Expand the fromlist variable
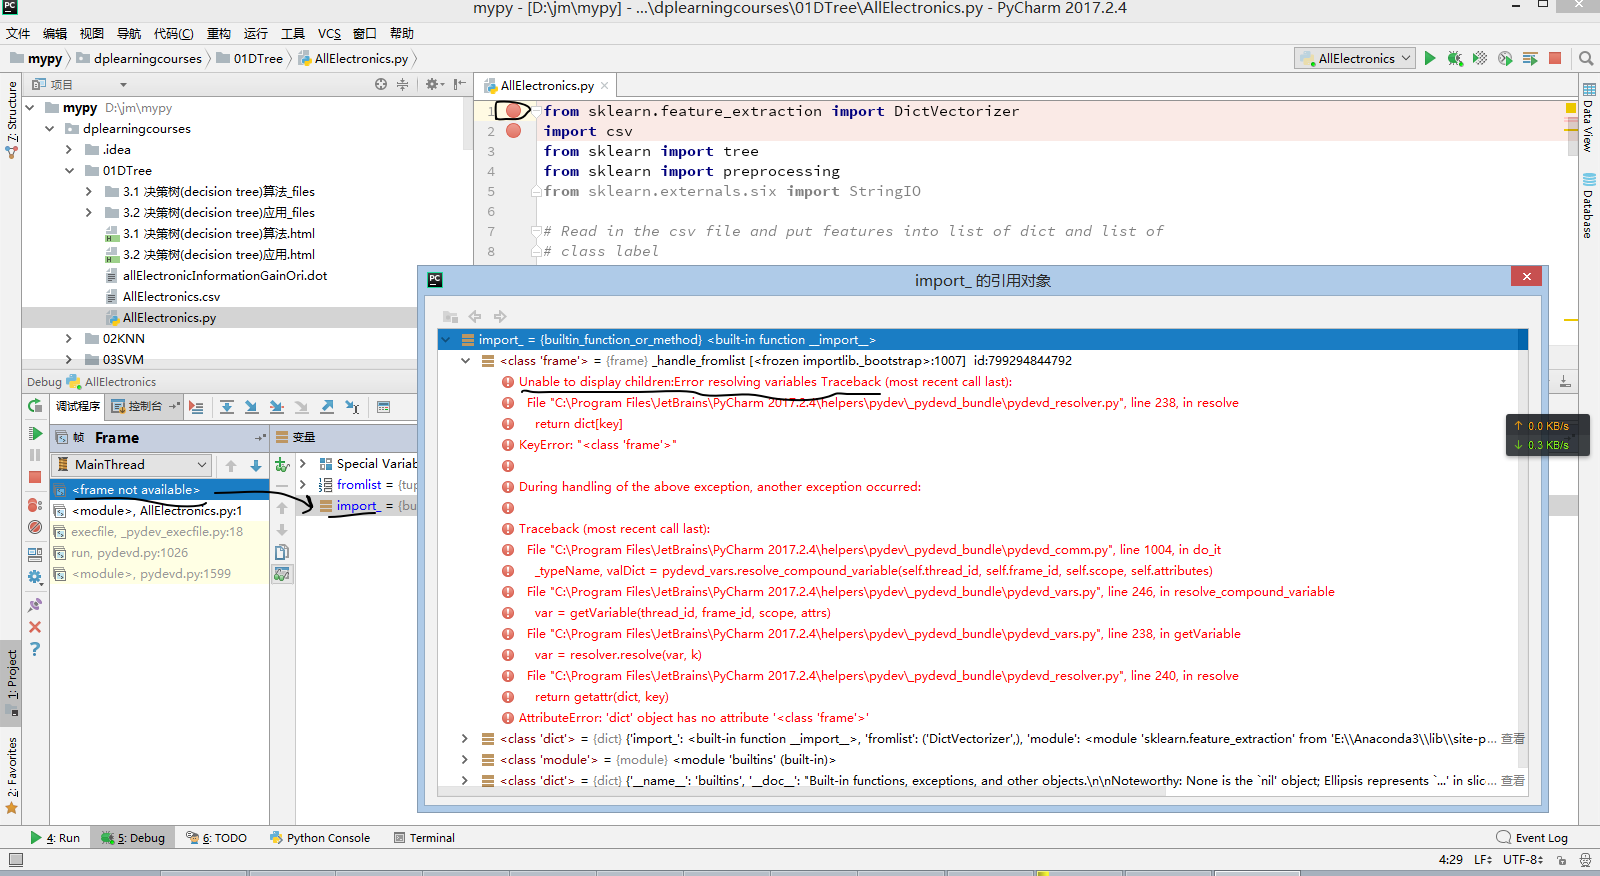This screenshot has height=876, width=1600. pos(303,484)
